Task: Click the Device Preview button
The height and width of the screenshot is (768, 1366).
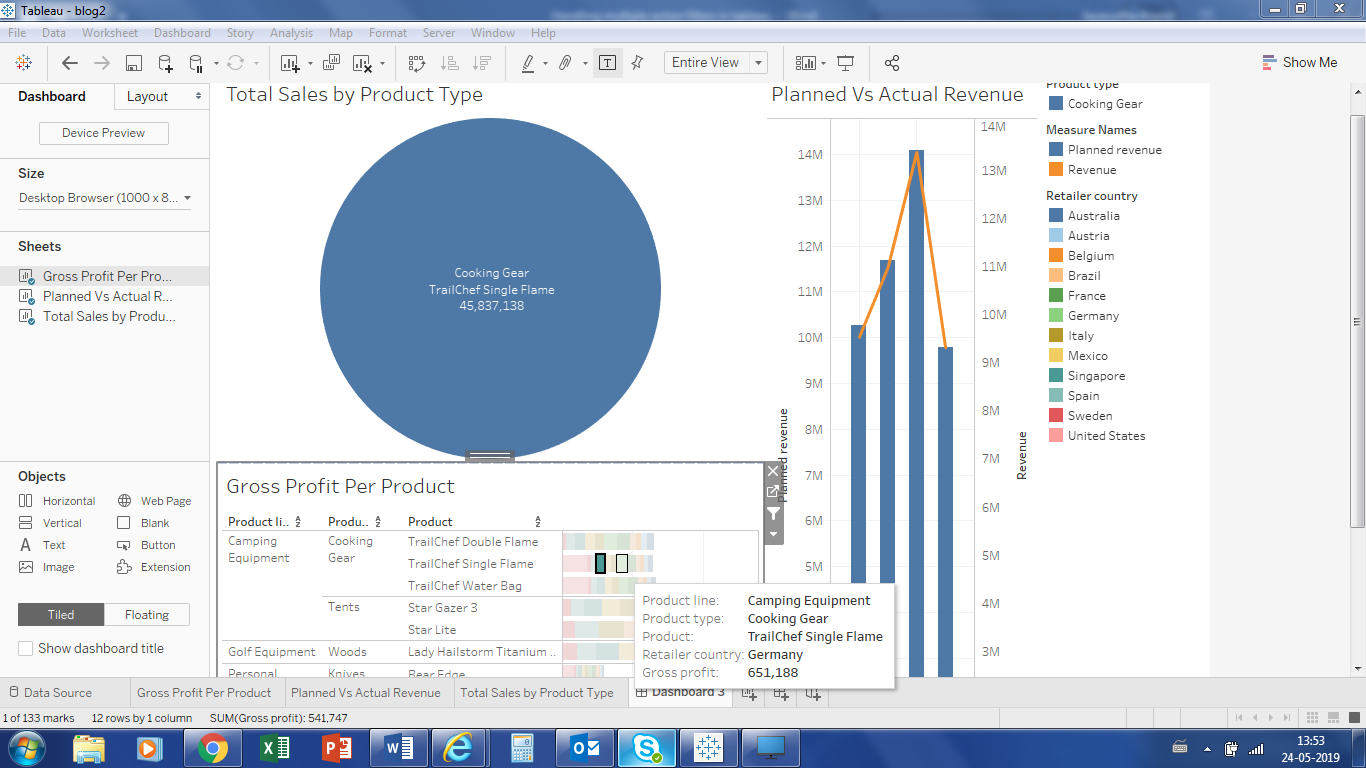Action: [x=104, y=133]
